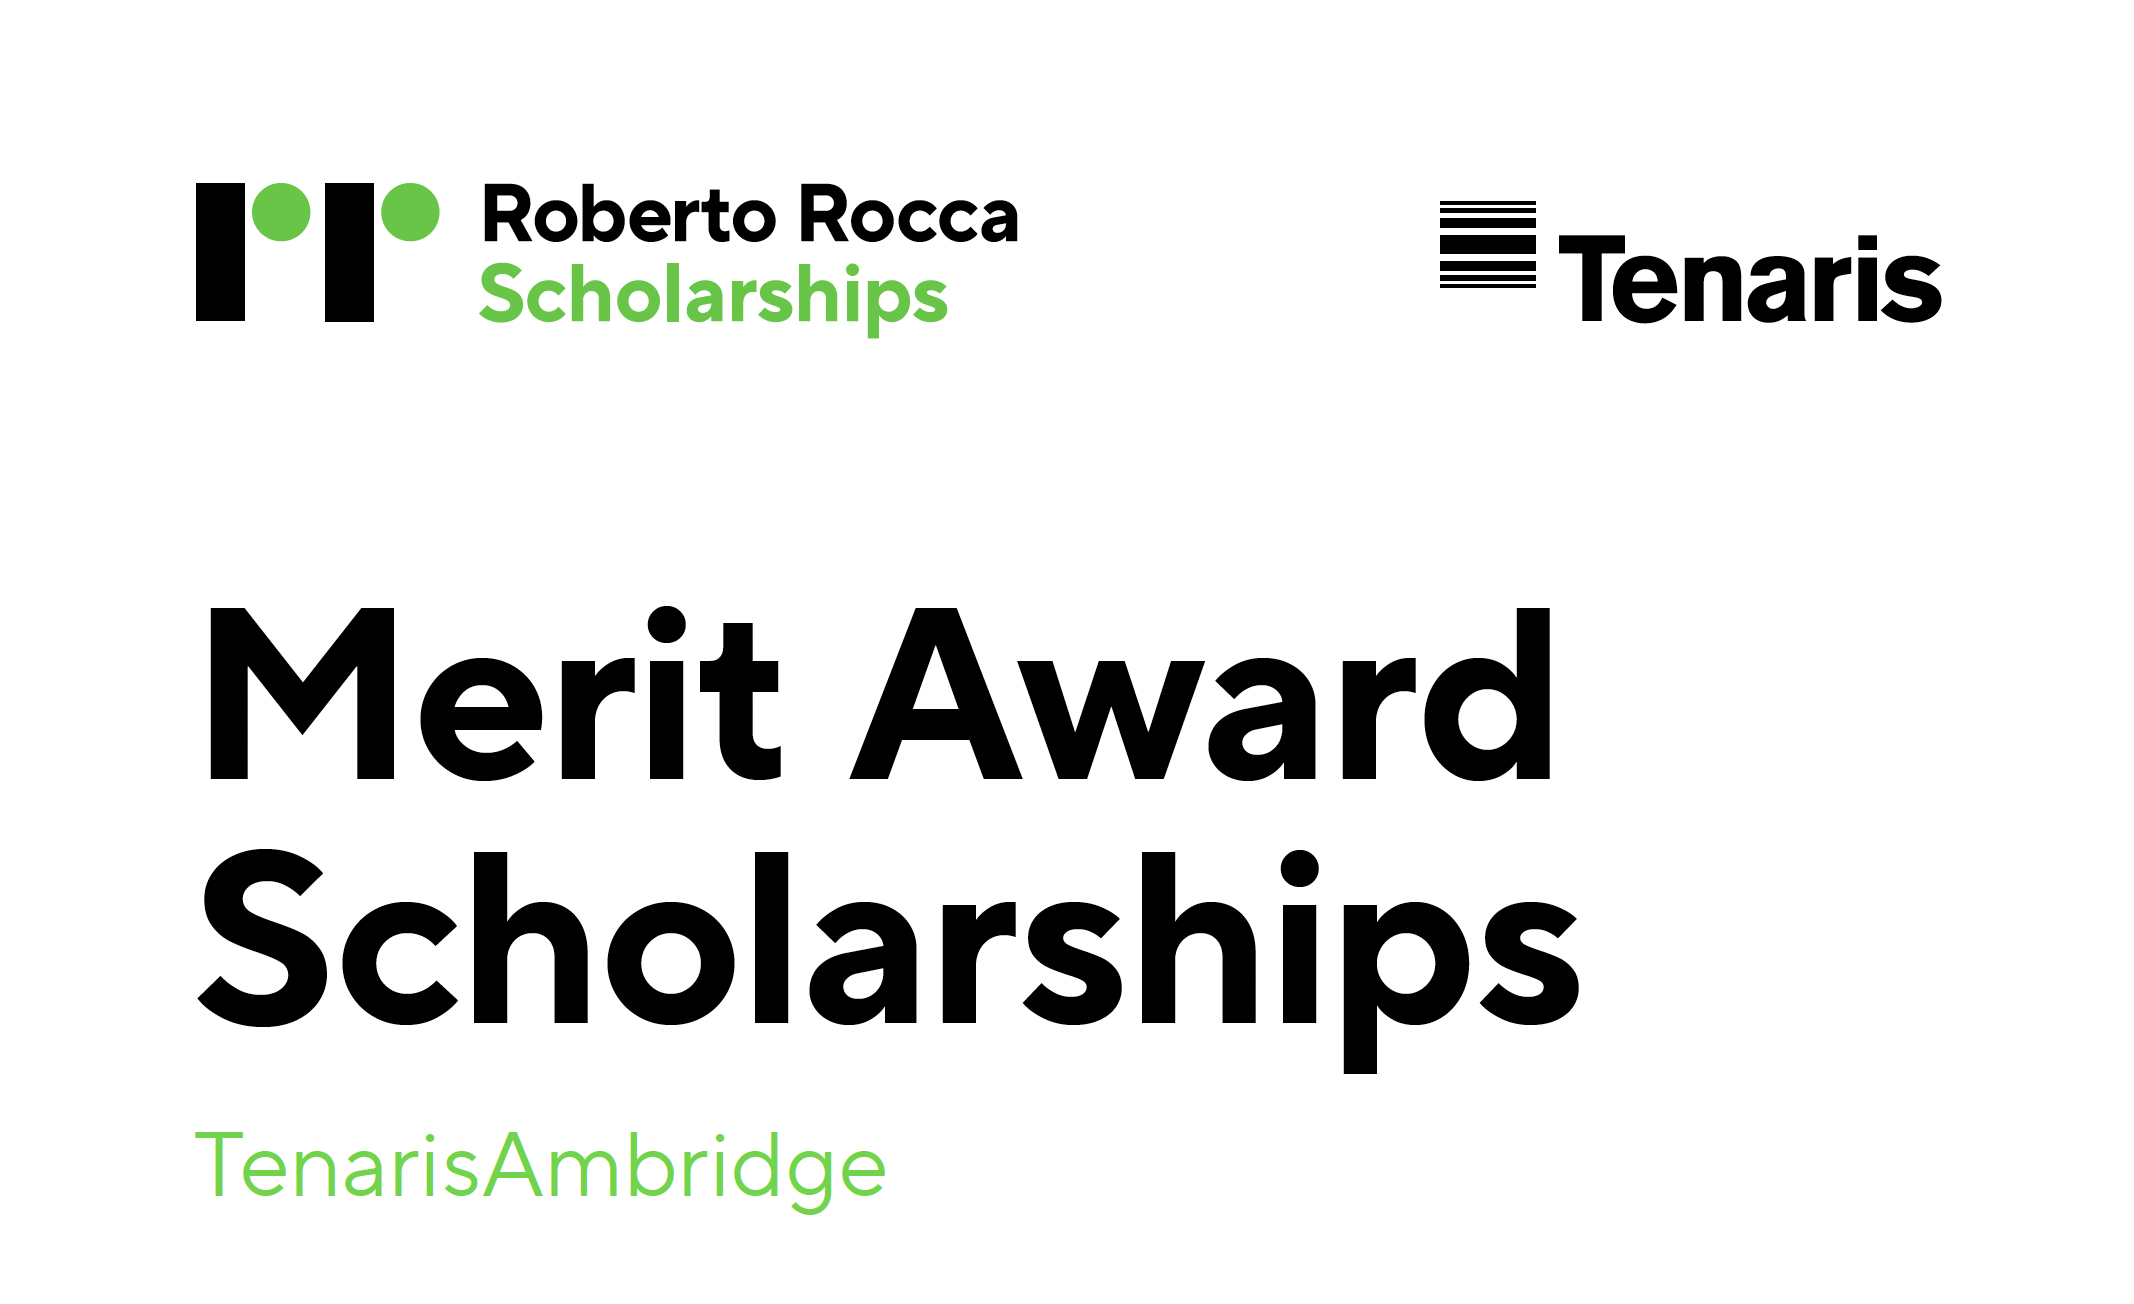The height and width of the screenshot is (1304, 2134).
Task: Click the word Award in the heading
Action: pyautogui.click(x=1200, y=694)
